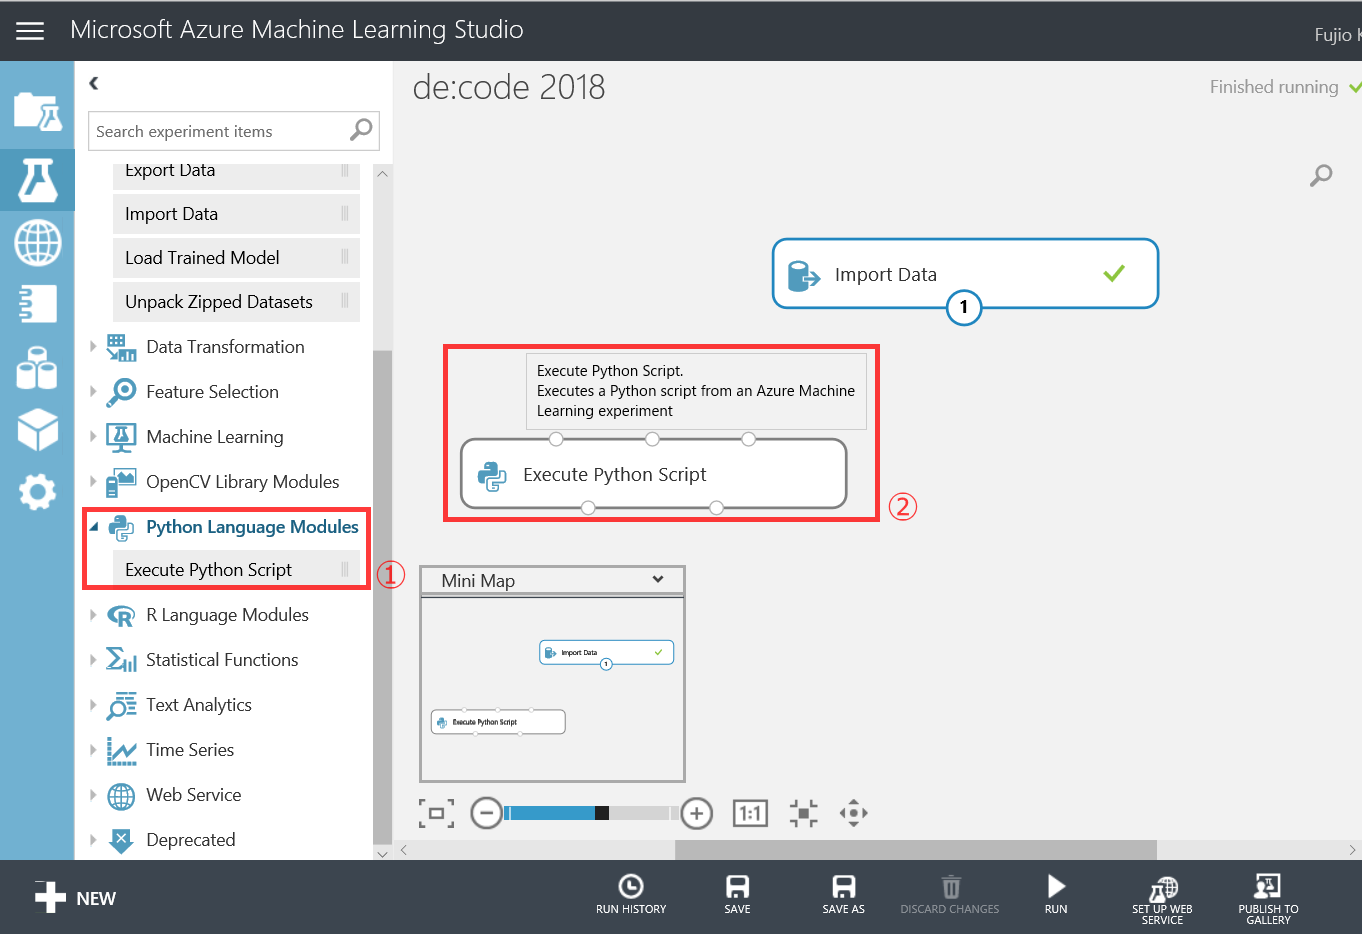Click the palette search magnifier icon

361,130
